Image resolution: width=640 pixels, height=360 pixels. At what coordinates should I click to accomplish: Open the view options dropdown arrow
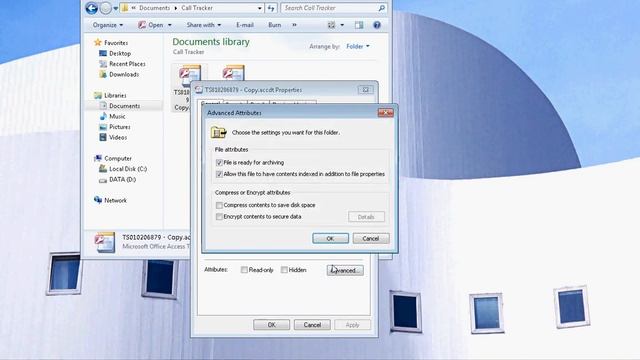(342, 25)
